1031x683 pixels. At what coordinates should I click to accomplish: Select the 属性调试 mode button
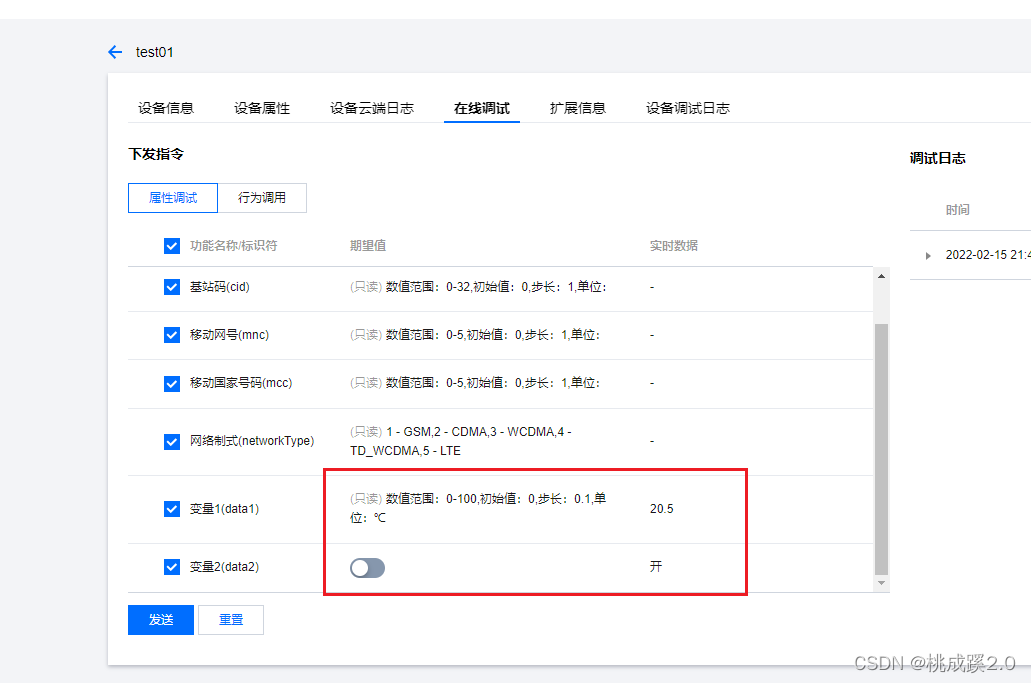[x=172, y=197]
